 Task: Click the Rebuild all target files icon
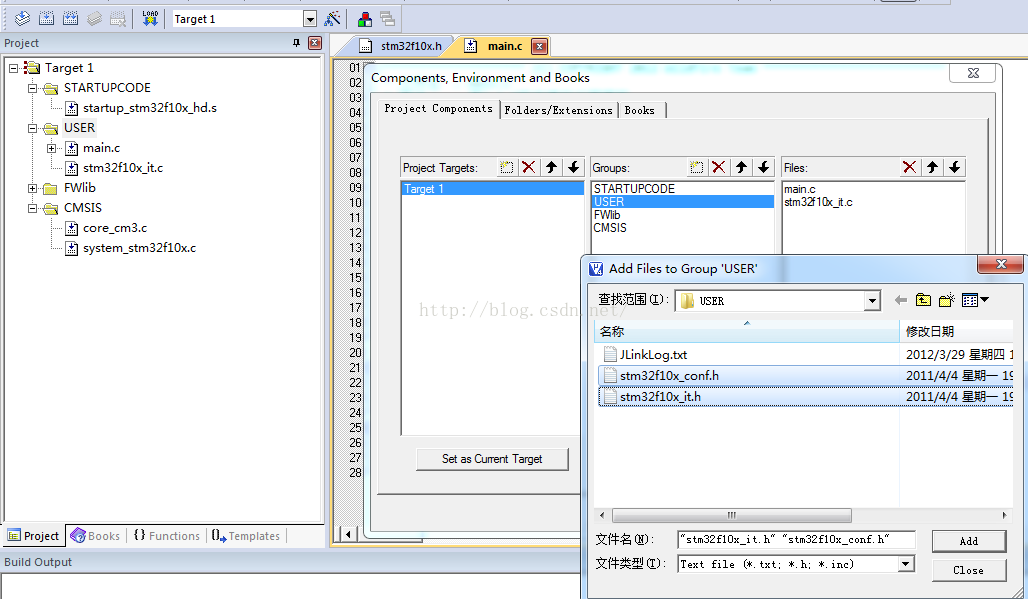click(x=70, y=18)
